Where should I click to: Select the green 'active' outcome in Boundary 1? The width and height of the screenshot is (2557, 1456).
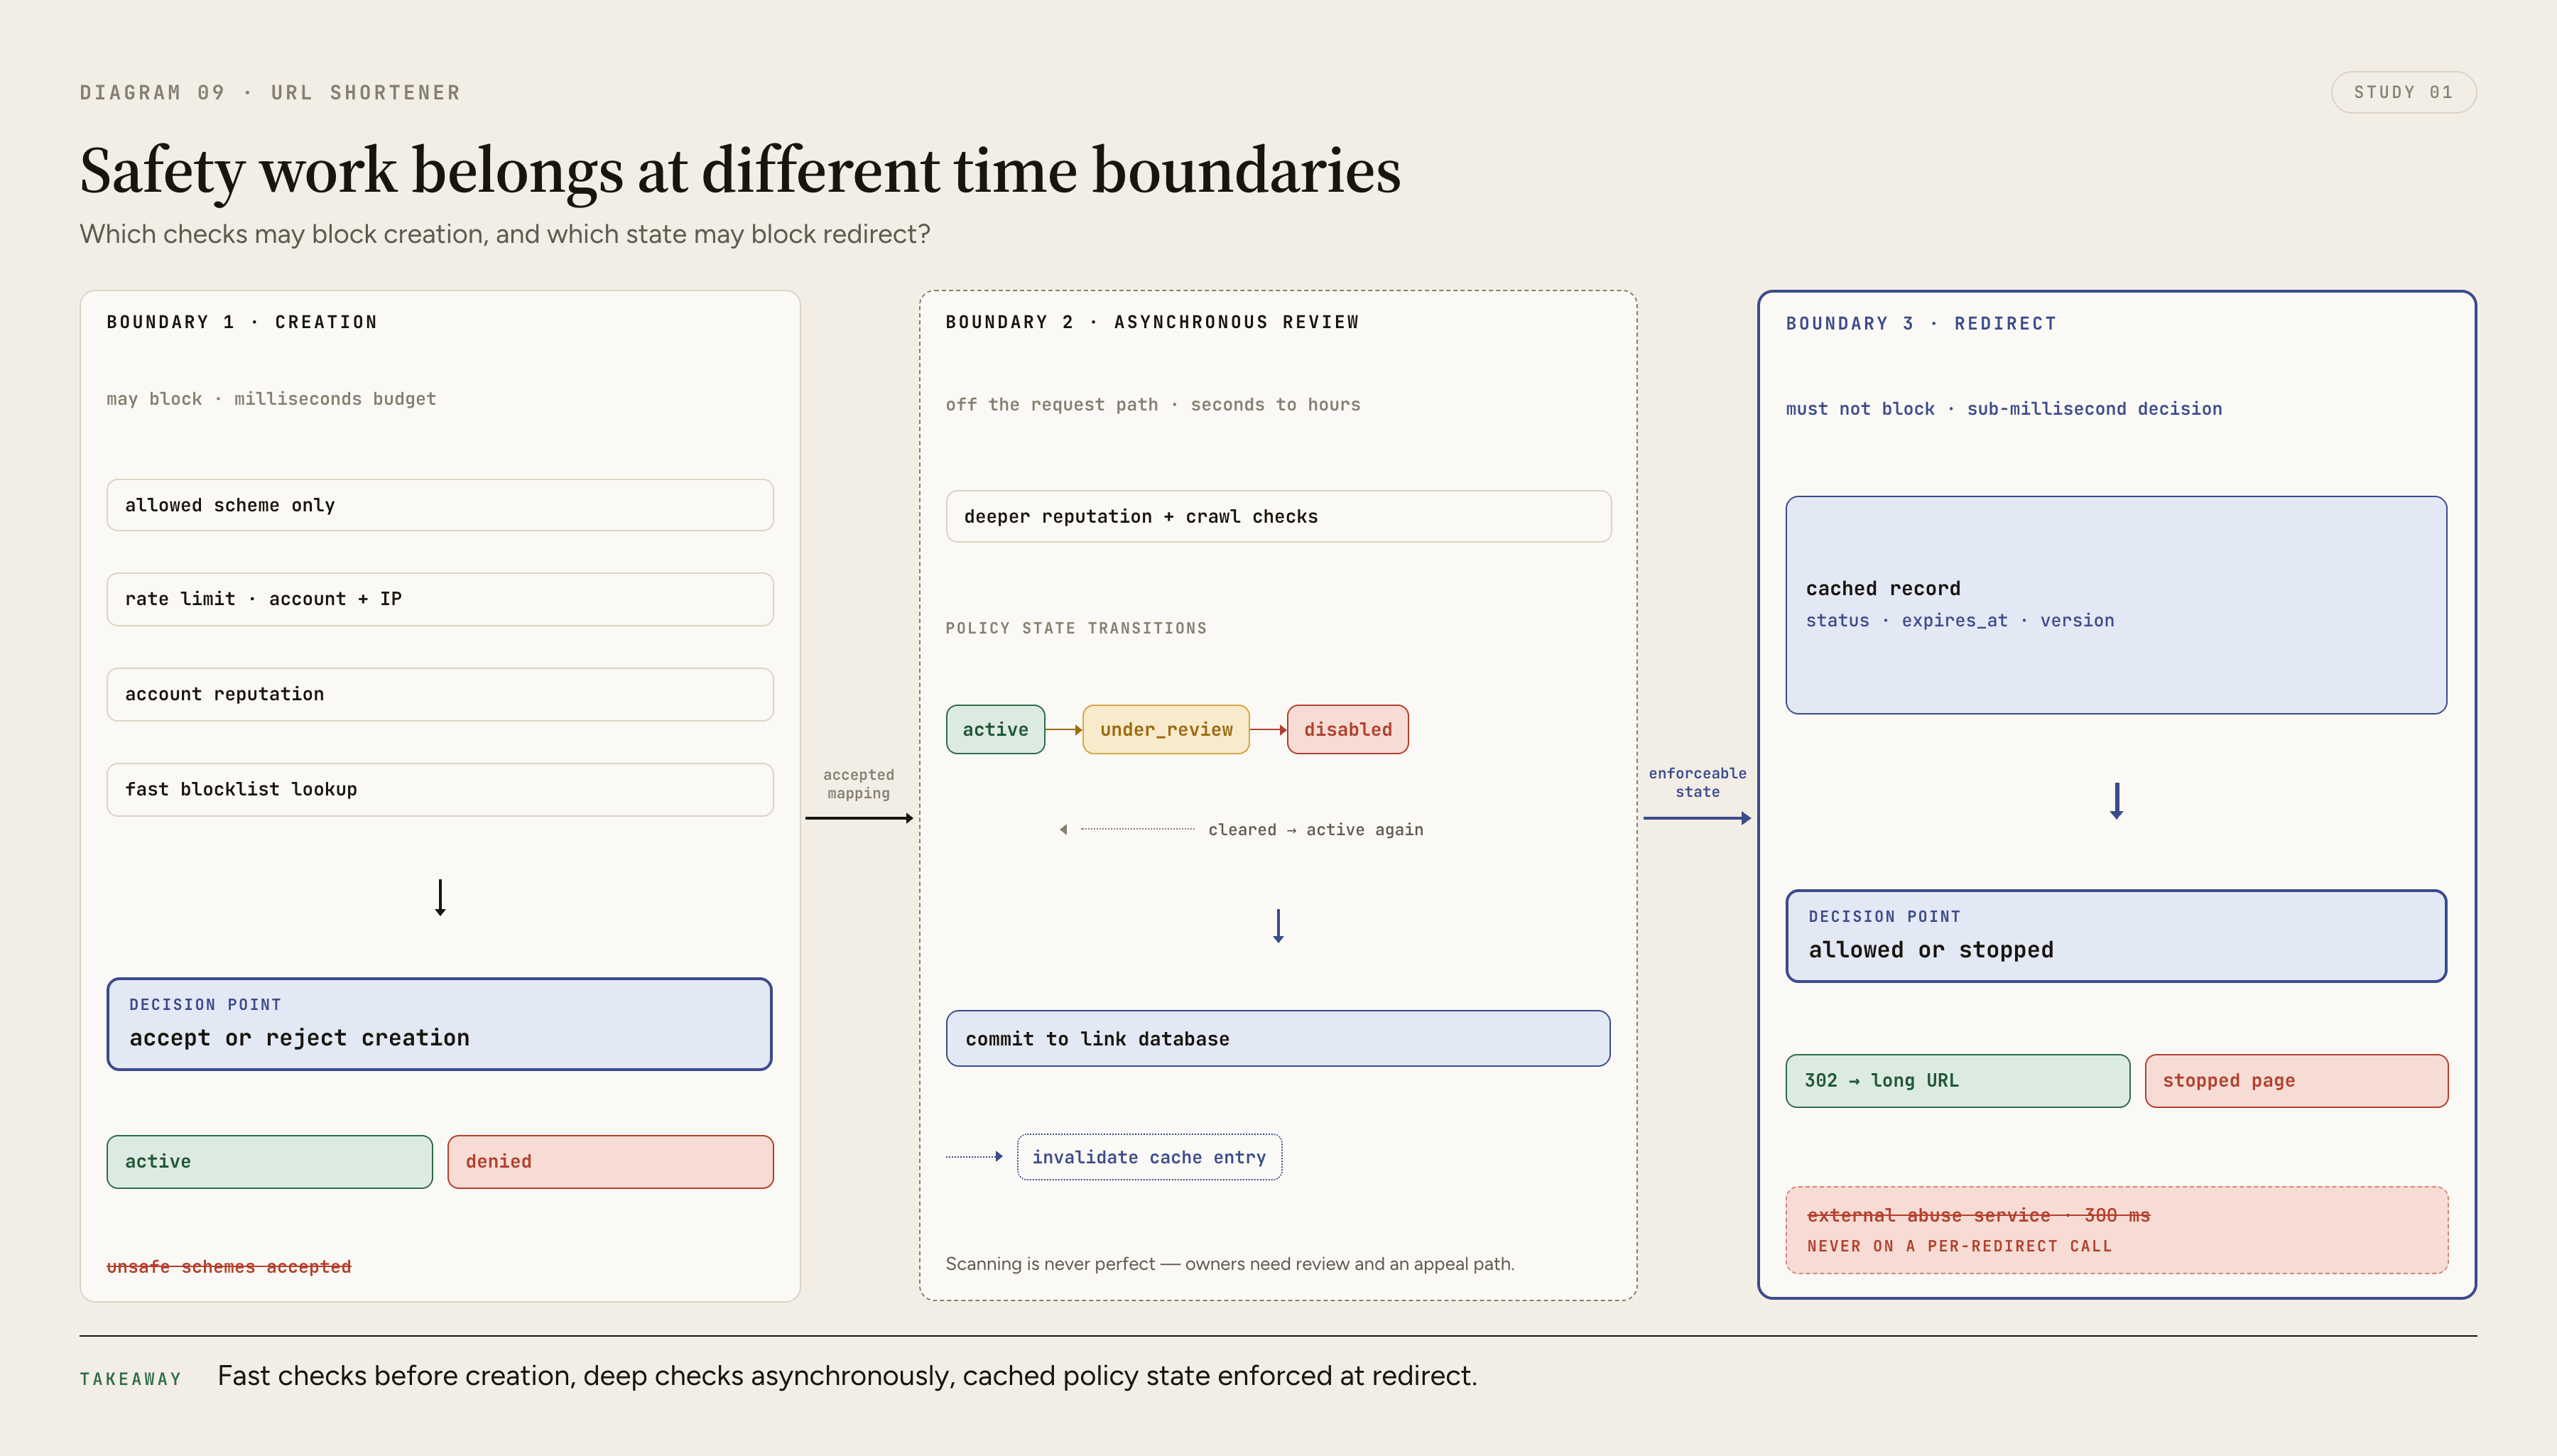[270, 1161]
